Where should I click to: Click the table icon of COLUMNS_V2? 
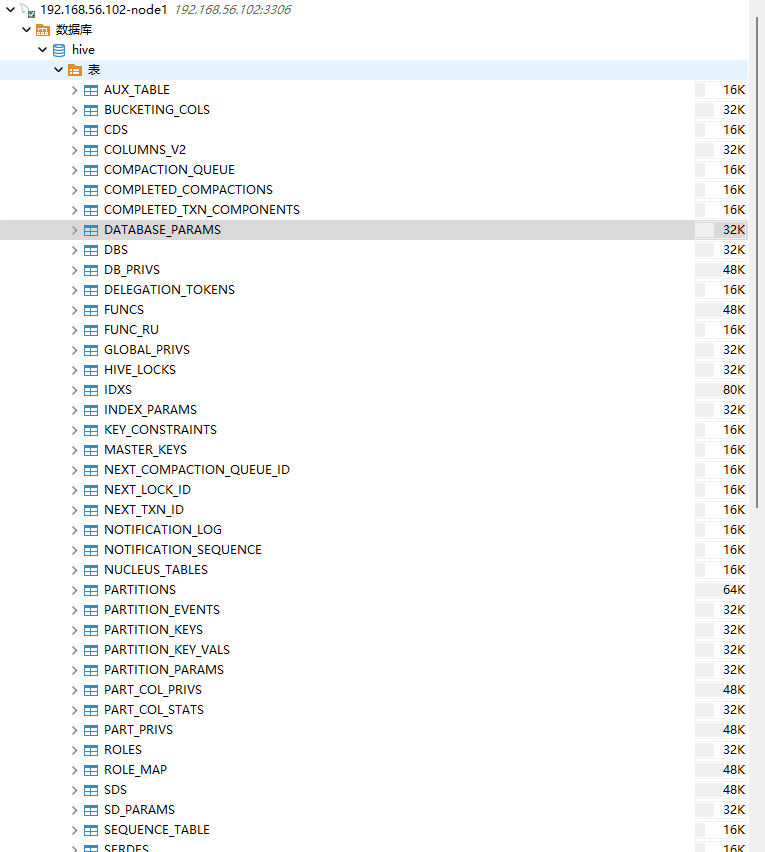pyautogui.click(x=91, y=150)
